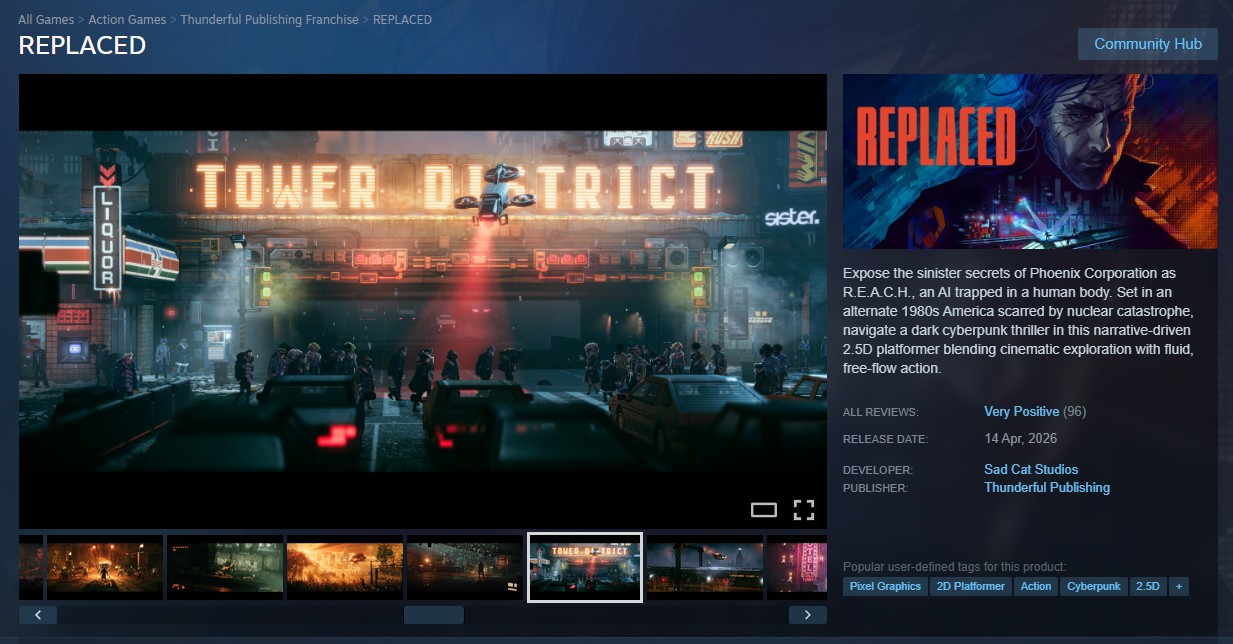Click the thumbnail strip scrollbar handle

(x=434, y=615)
